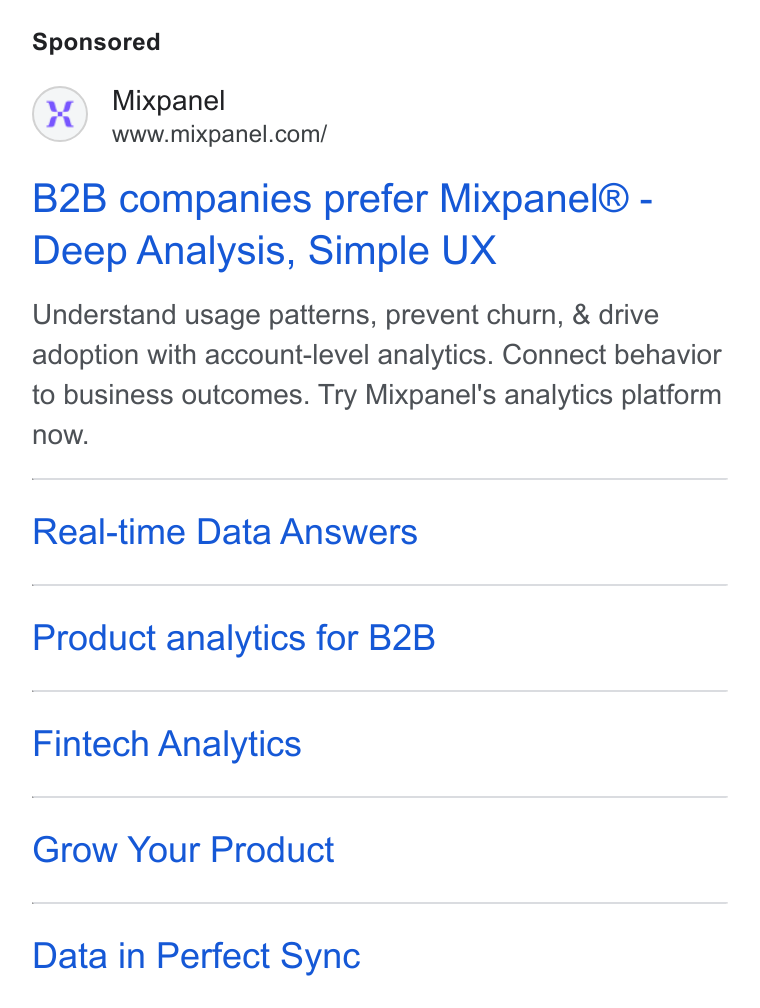Click the circular favicon beside Mixpanel
Viewport: 760px width, 1008px height.
60,114
